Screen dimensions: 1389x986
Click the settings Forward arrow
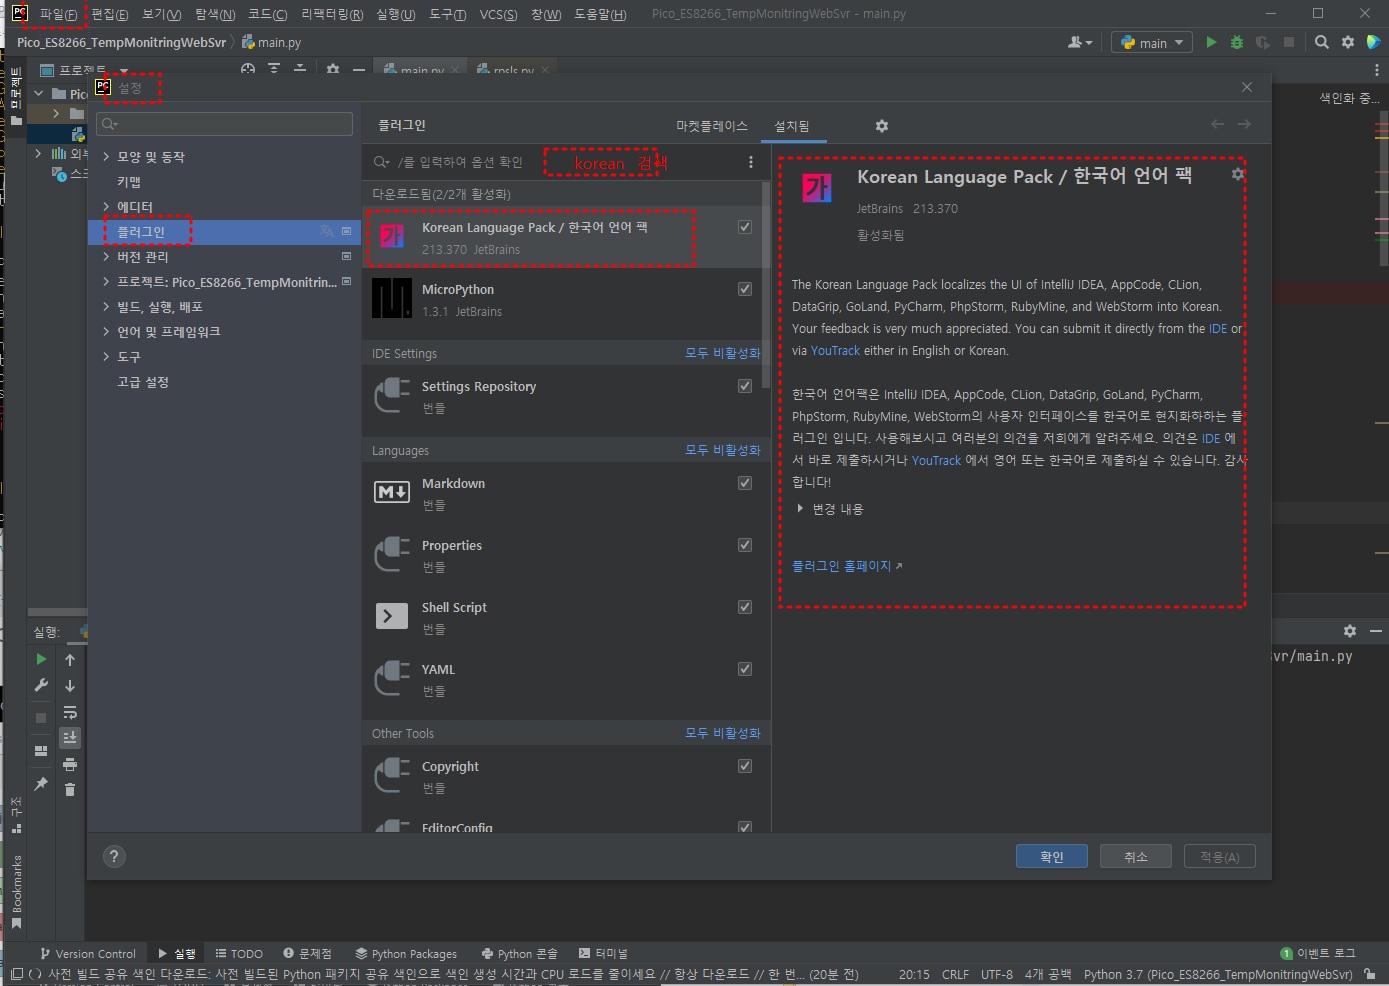coord(1244,124)
